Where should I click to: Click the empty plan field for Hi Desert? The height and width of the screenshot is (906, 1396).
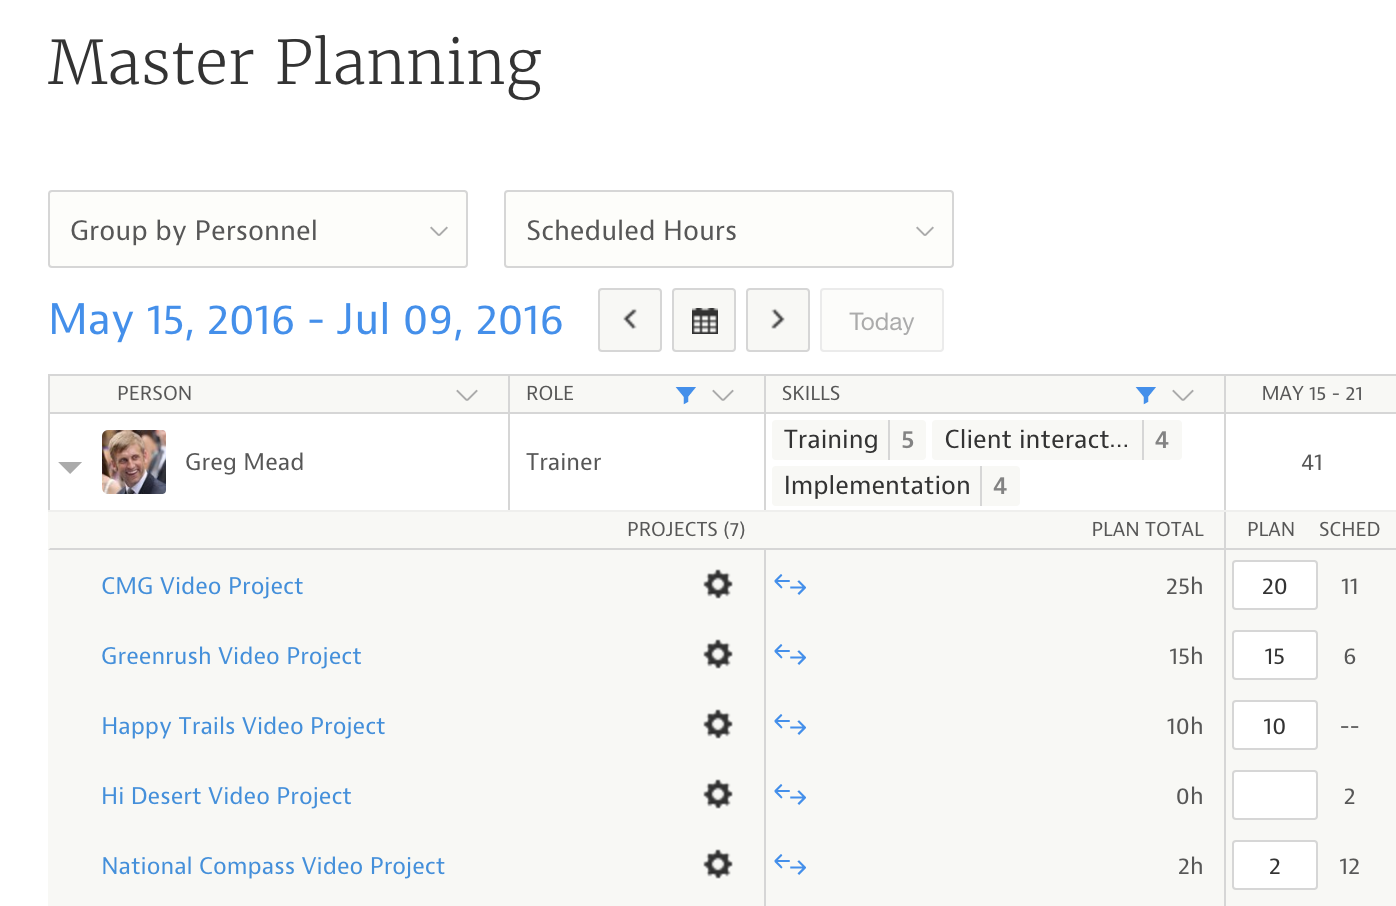[1274, 796]
